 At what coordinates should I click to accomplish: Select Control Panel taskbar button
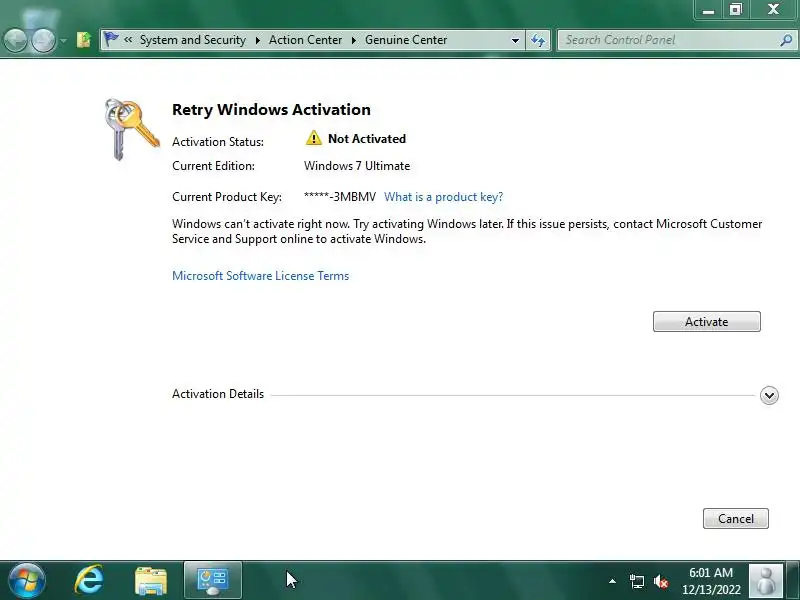[213, 580]
